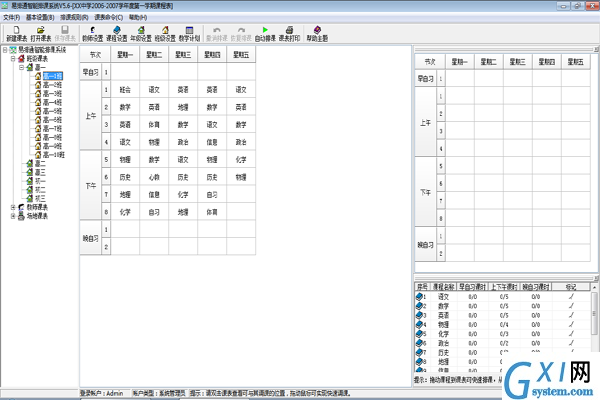Expand the 场地课表 tree branch

click(13, 216)
